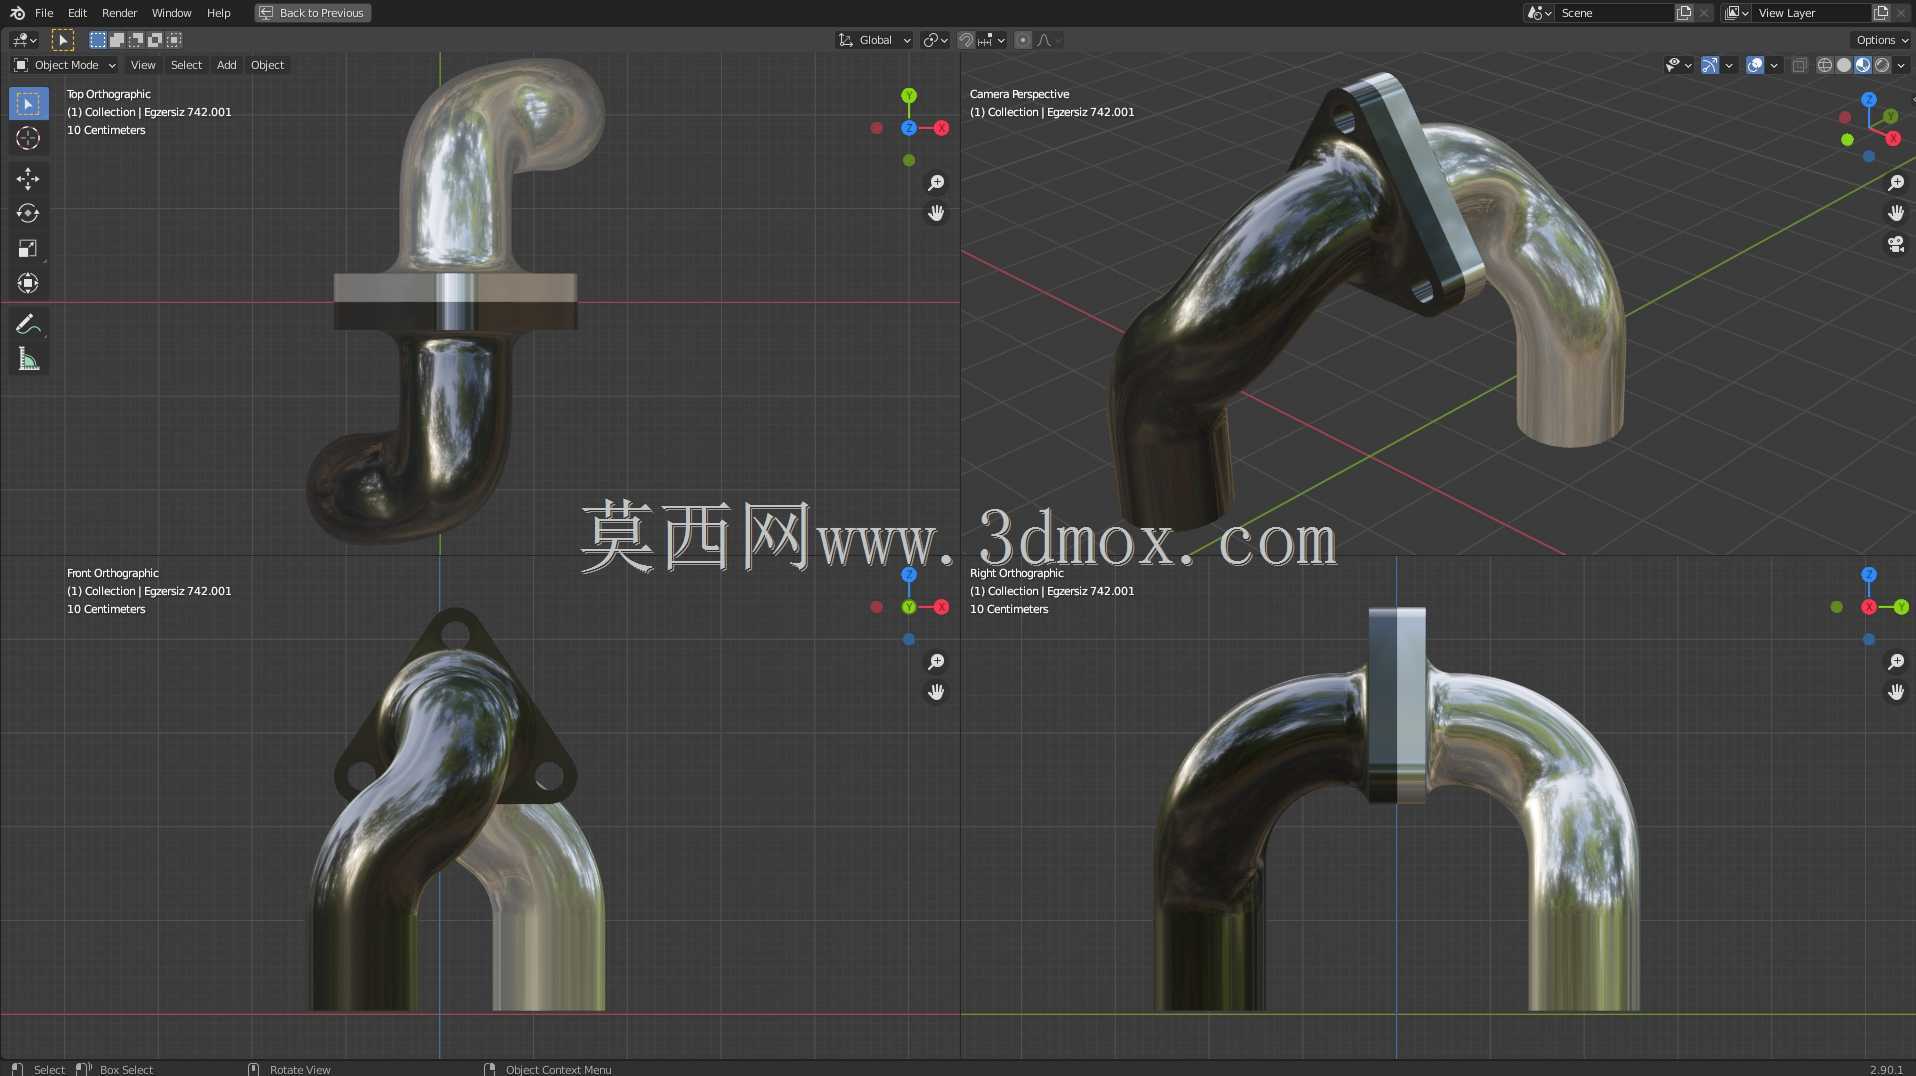Toggle the show overlays button
Image resolution: width=1916 pixels, height=1076 pixels.
(1755, 65)
